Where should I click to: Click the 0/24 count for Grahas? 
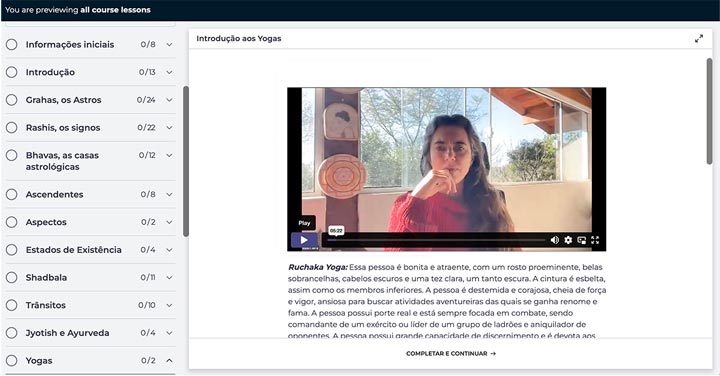pyautogui.click(x=146, y=100)
